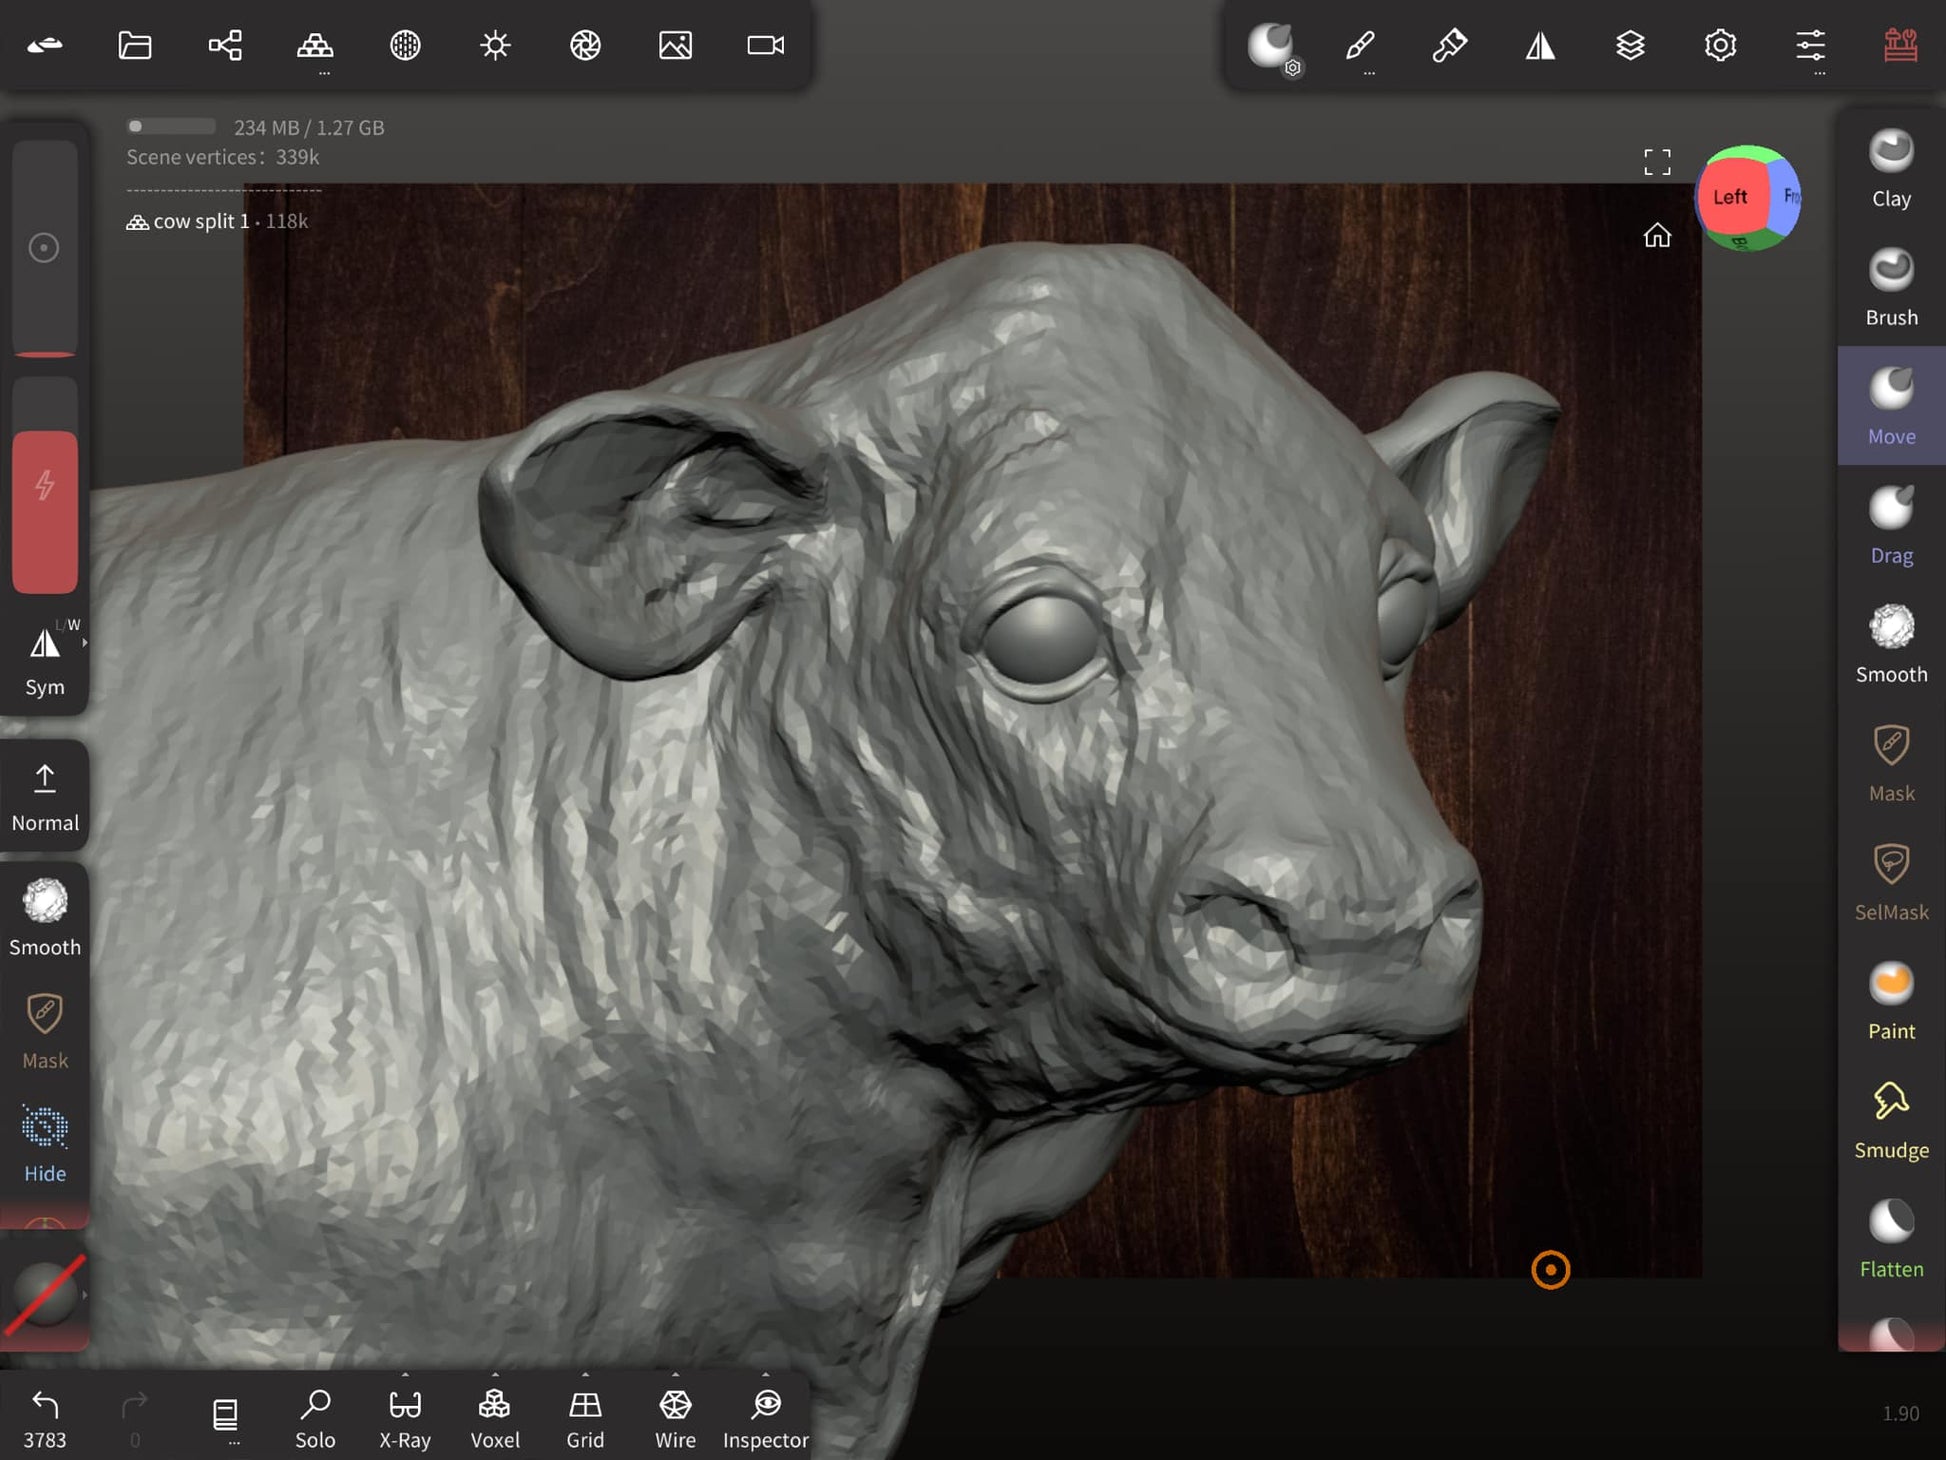The image size is (1946, 1460).
Task: Pick the Smudge tool
Action: point(1890,1120)
